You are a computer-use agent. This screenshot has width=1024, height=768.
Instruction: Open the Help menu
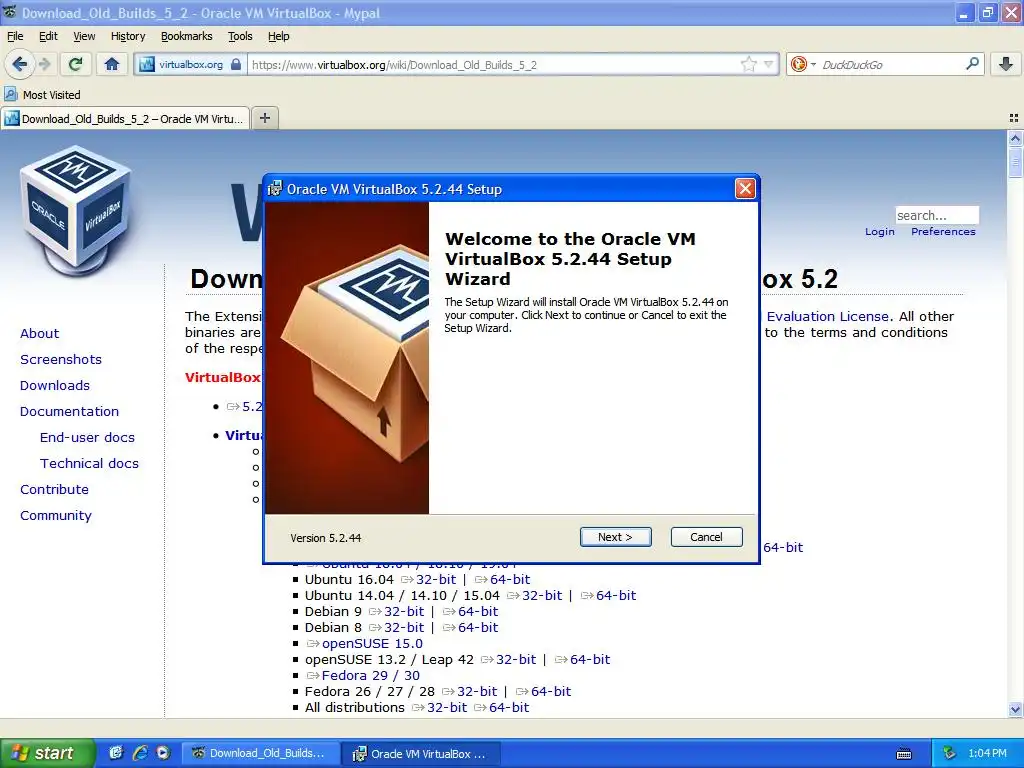tap(278, 36)
